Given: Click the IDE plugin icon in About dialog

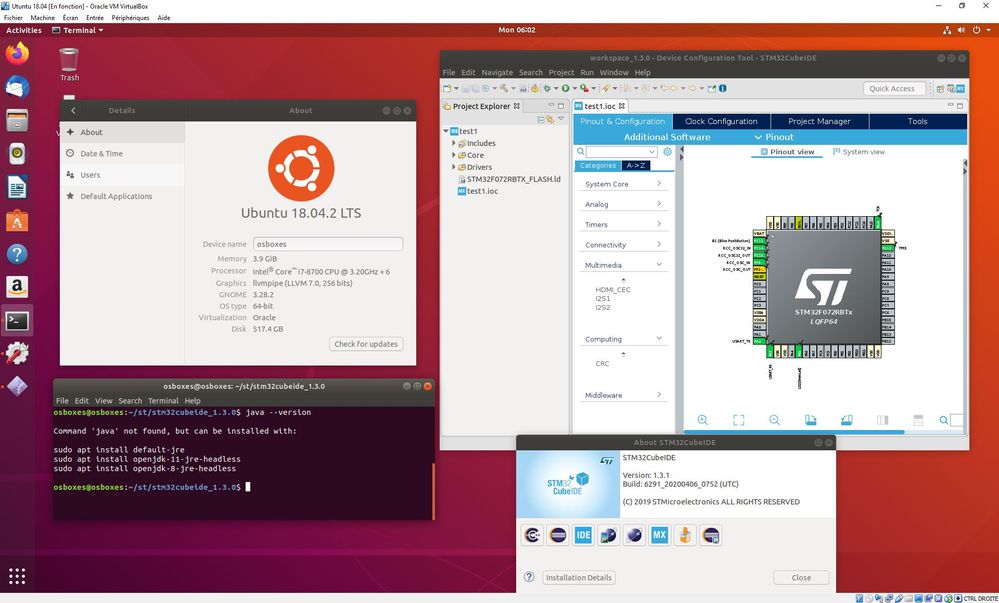Looking at the screenshot, I should tap(583, 535).
